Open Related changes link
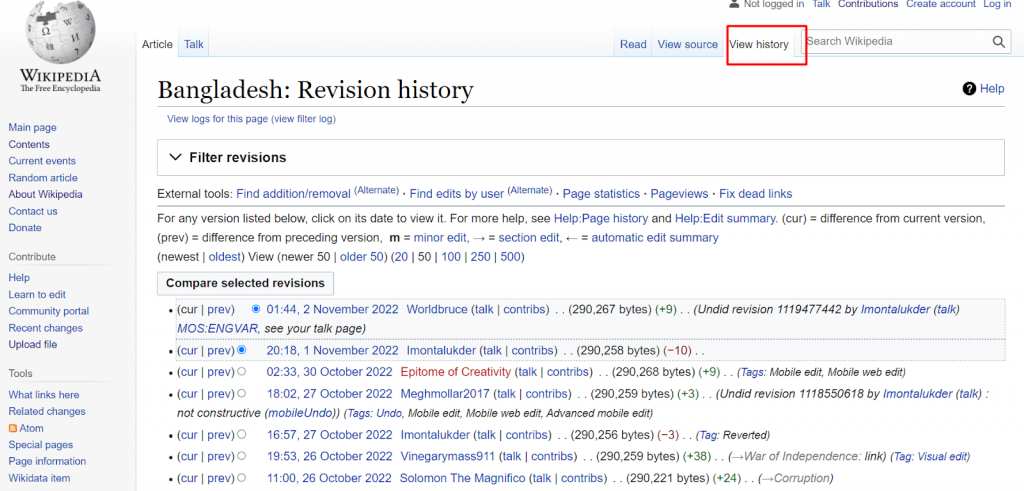This screenshot has height=491, width=1024. pyautogui.click(x=47, y=411)
